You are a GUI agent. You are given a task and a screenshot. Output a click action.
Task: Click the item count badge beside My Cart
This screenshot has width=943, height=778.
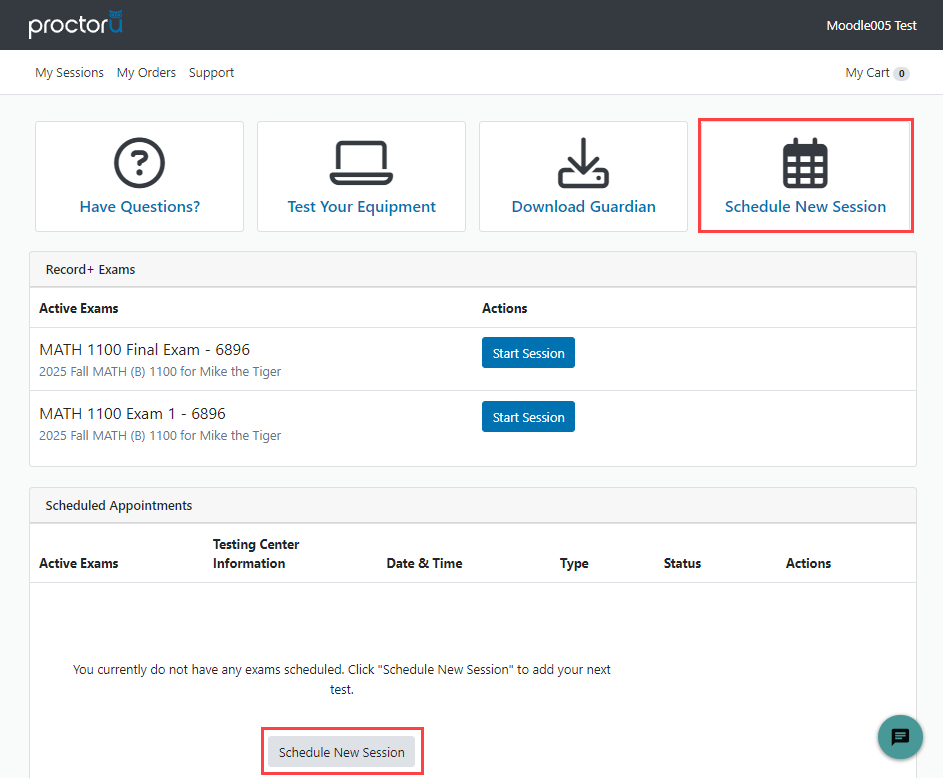coord(903,73)
